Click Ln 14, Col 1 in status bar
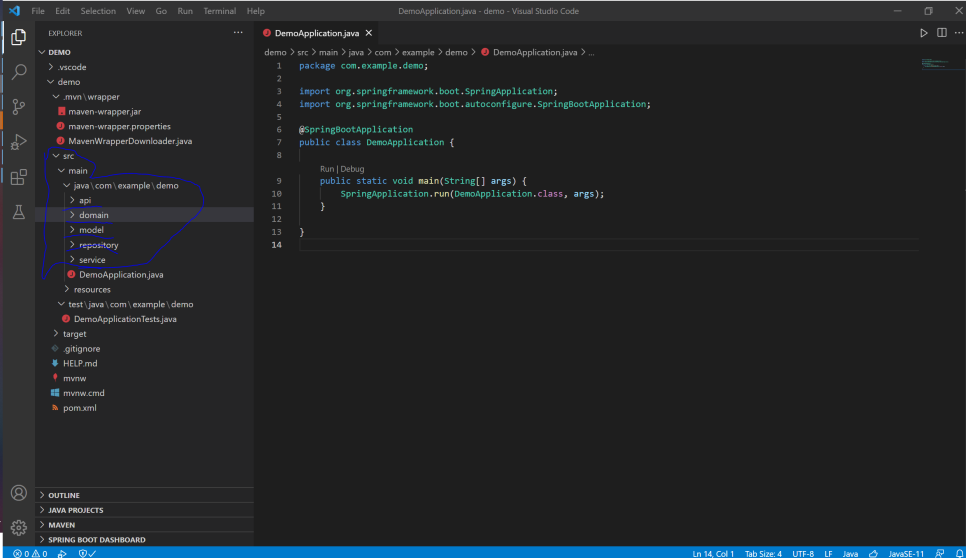This screenshot has height=558, width=966. click(x=713, y=553)
